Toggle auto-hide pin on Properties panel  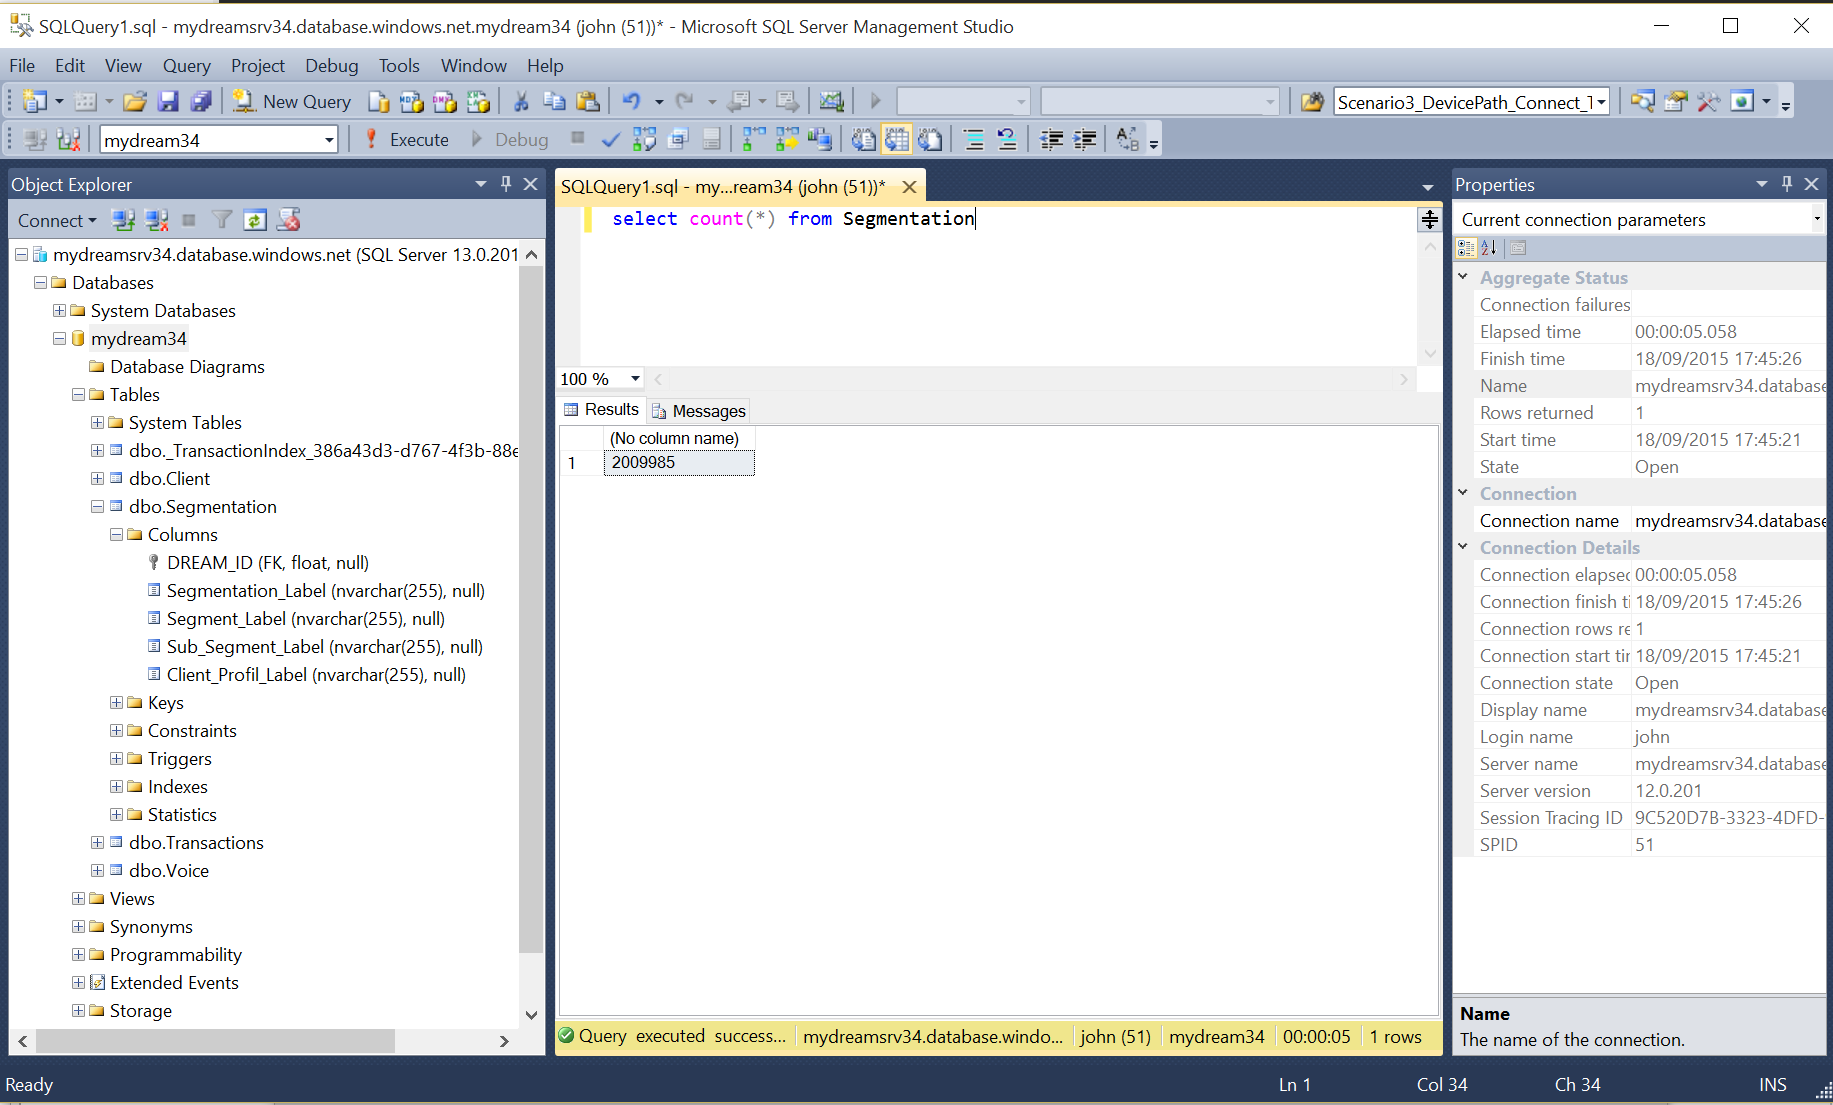point(1787,183)
